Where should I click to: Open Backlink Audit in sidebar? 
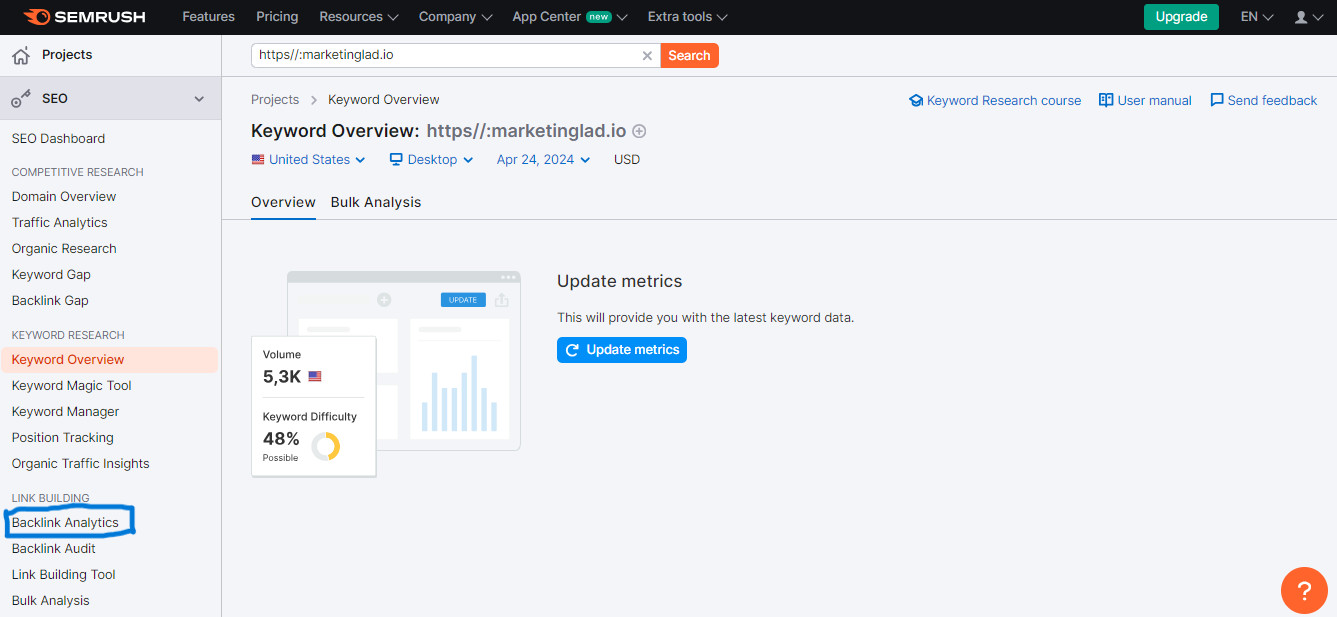click(x=54, y=549)
